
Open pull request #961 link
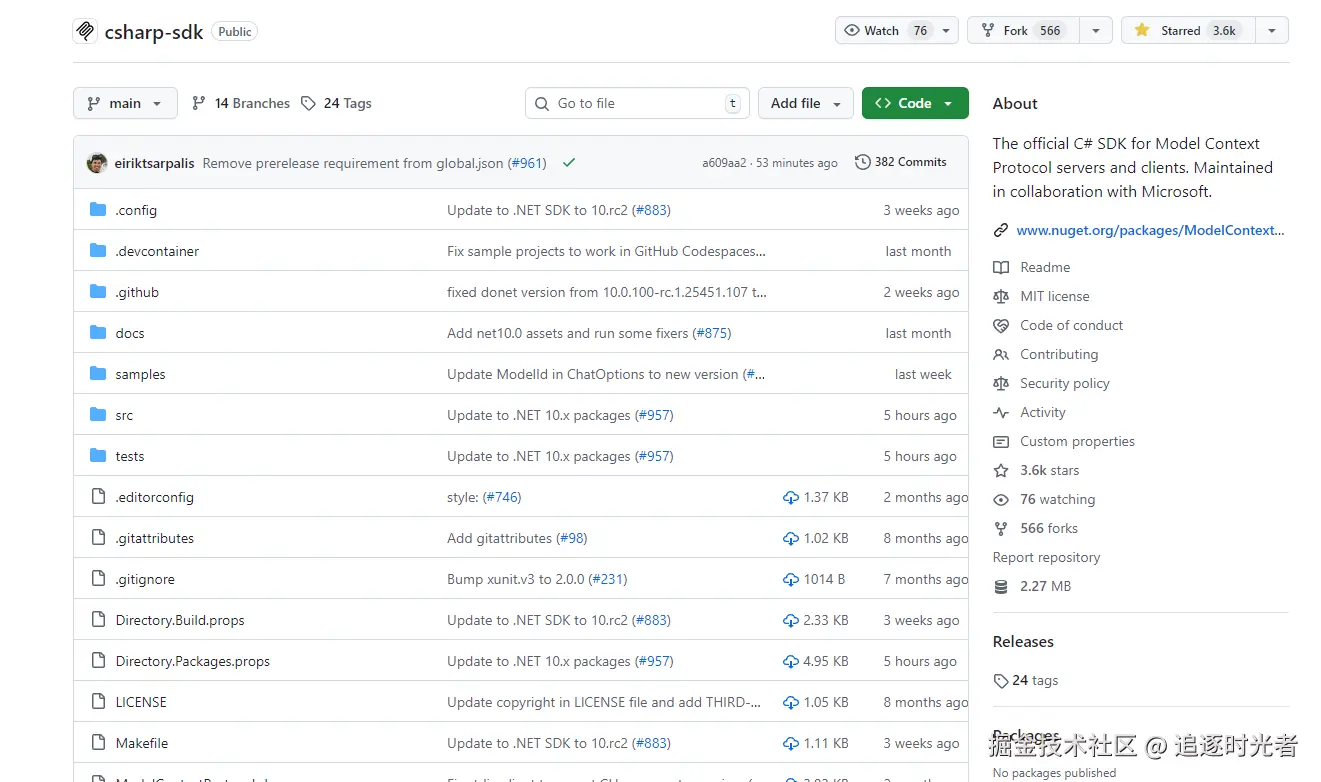pos(527,163)
